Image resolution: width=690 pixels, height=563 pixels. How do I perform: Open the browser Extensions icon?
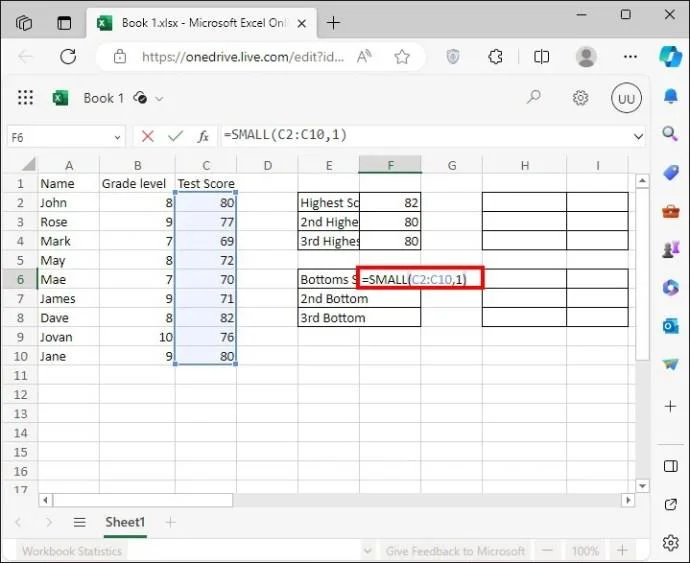point(495,56)
